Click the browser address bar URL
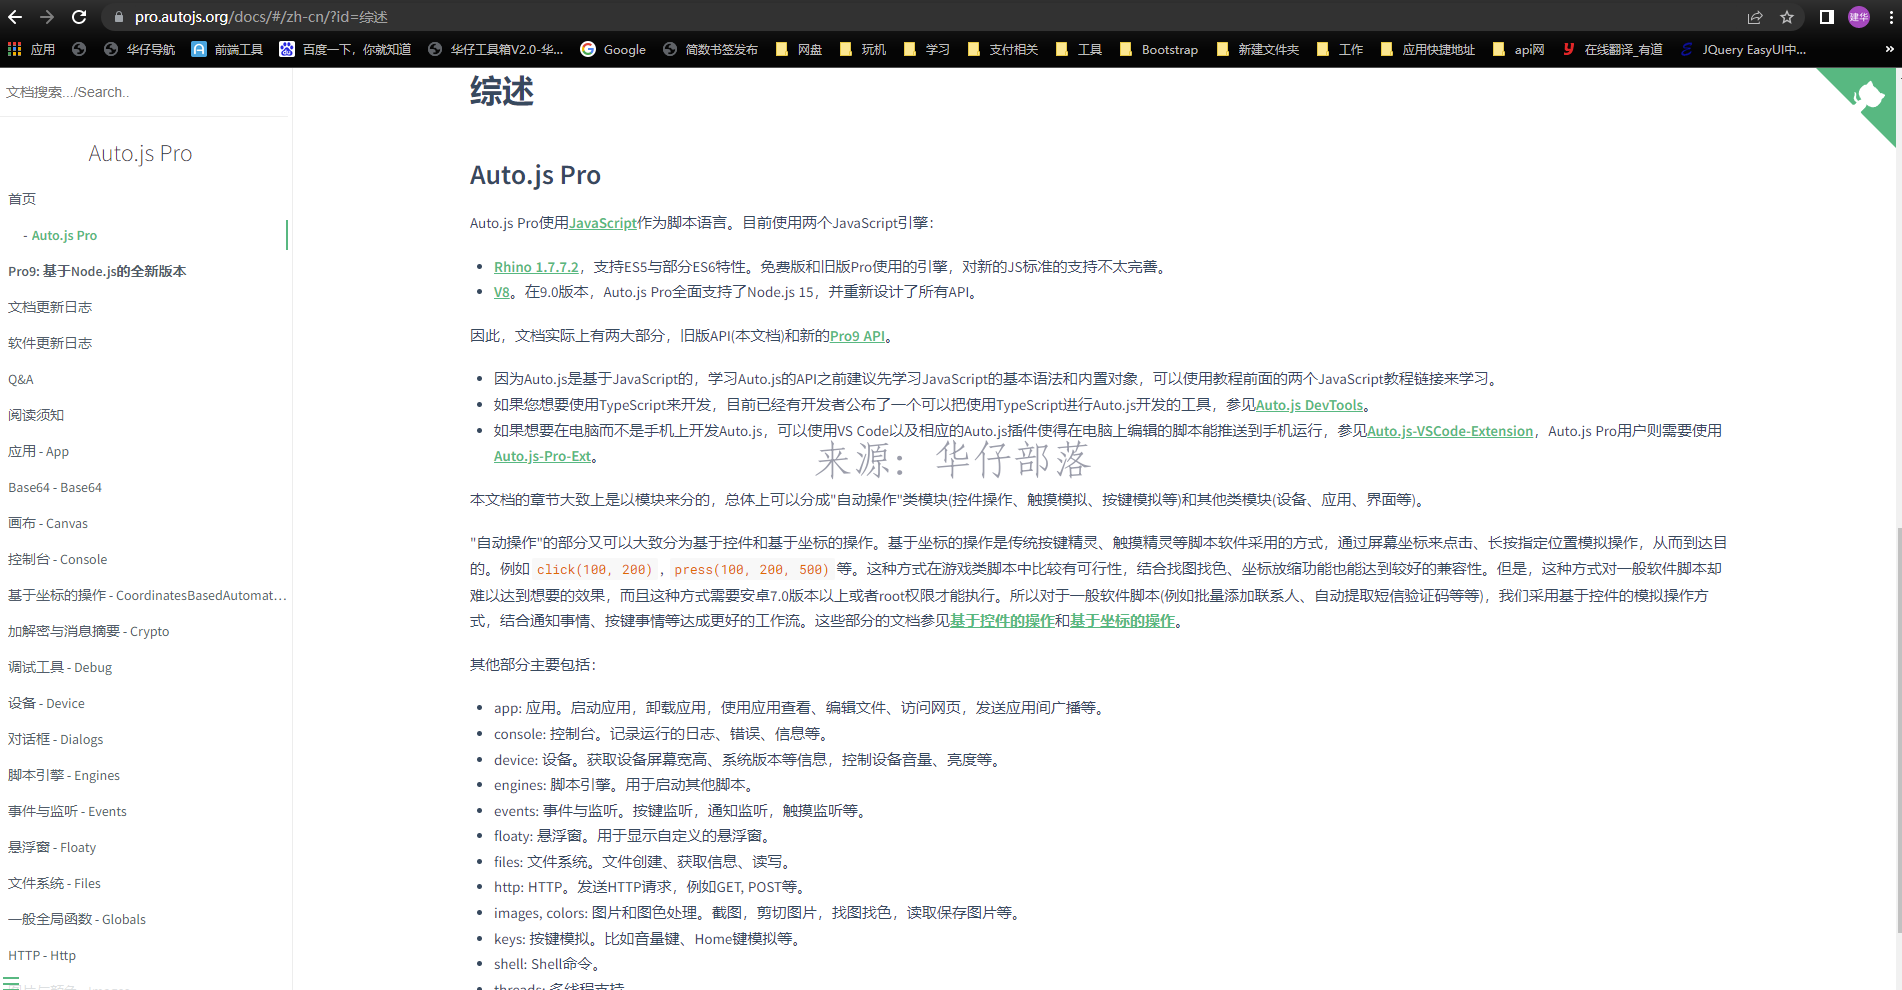Screen dimensions: 1902x990 (261, 17)
